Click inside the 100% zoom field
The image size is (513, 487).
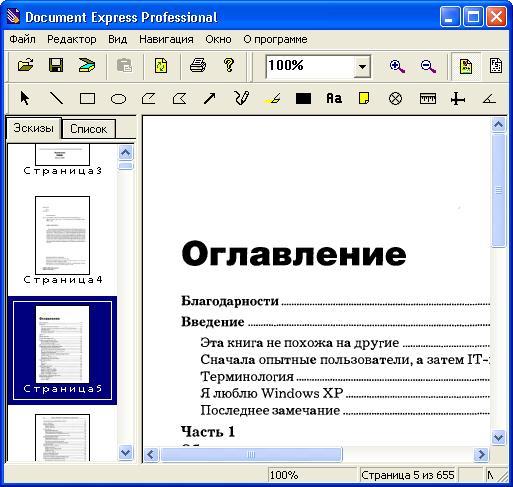pos(310,66)
